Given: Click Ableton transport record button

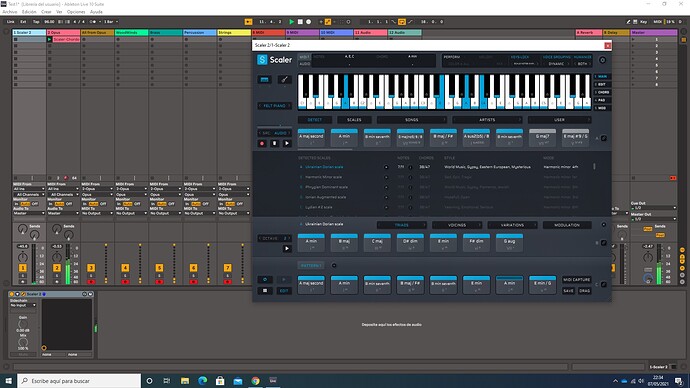Looking at the screenshot, I should (308, 22).
